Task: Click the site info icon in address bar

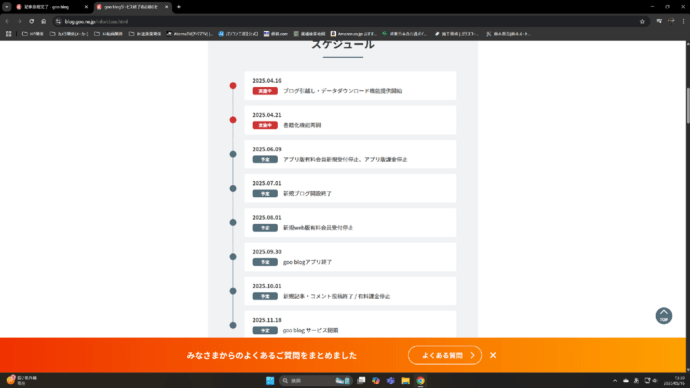Action: 58,21
